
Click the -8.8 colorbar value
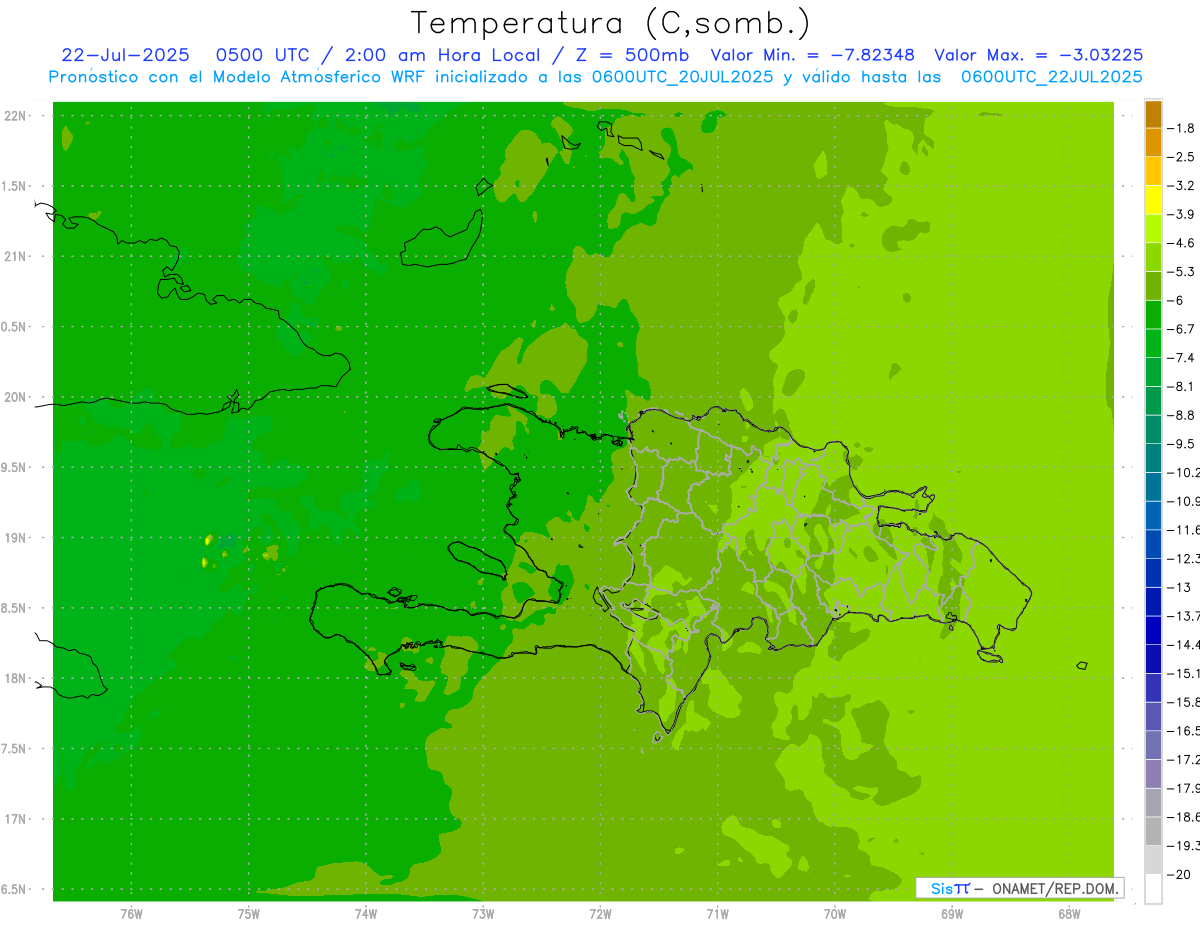1182,415
